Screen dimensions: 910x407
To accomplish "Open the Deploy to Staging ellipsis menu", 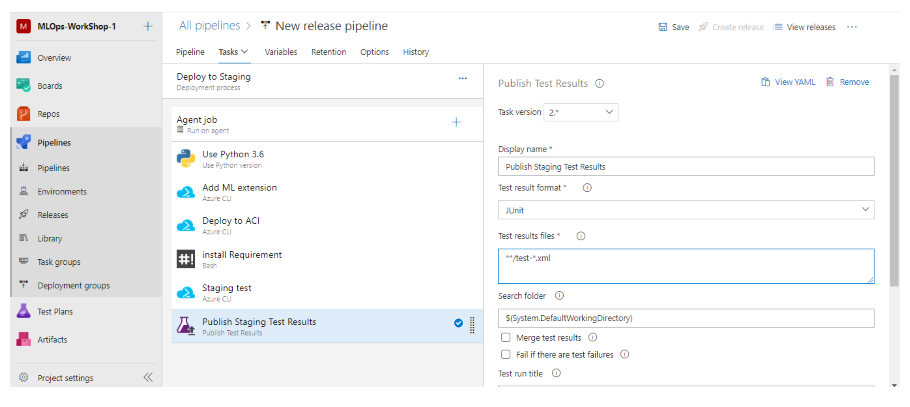I will coord(462,77).
